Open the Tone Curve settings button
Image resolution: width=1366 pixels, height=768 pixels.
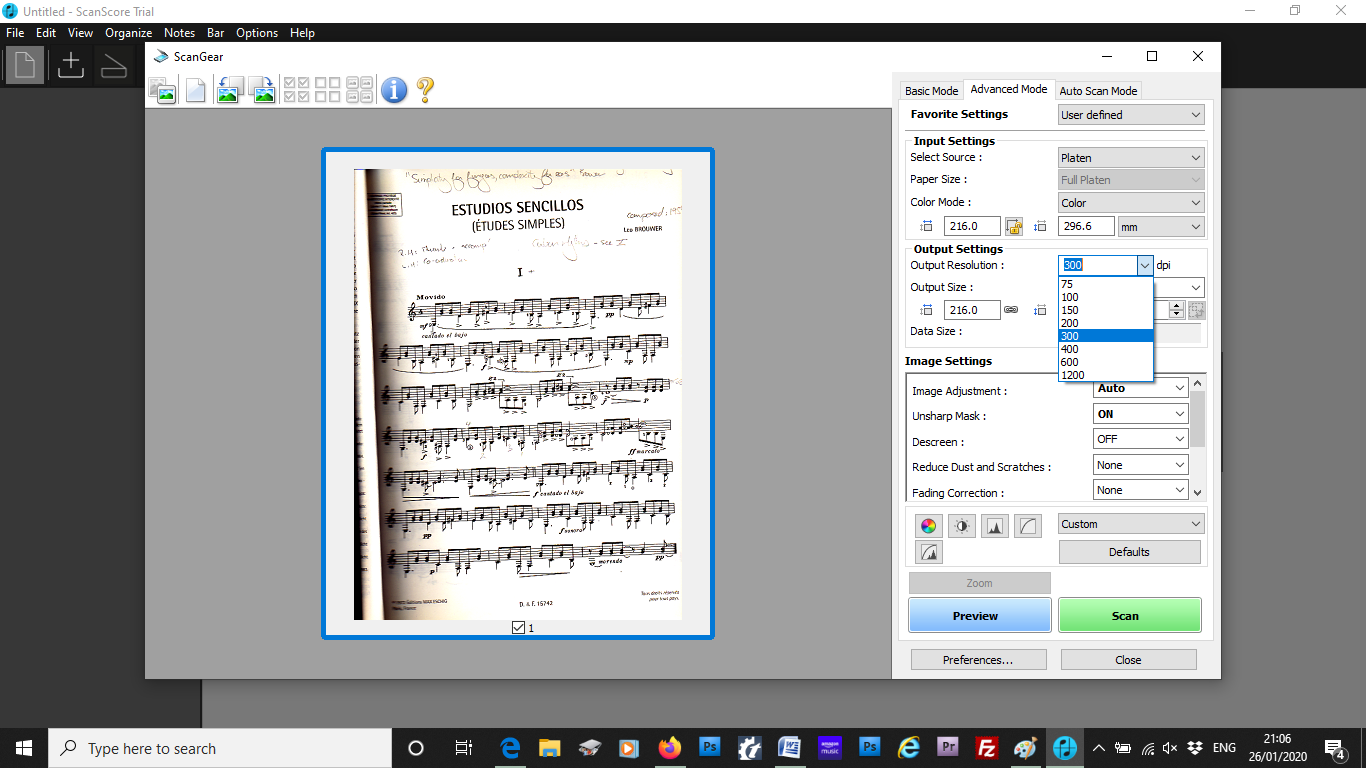pos(1028,526)
